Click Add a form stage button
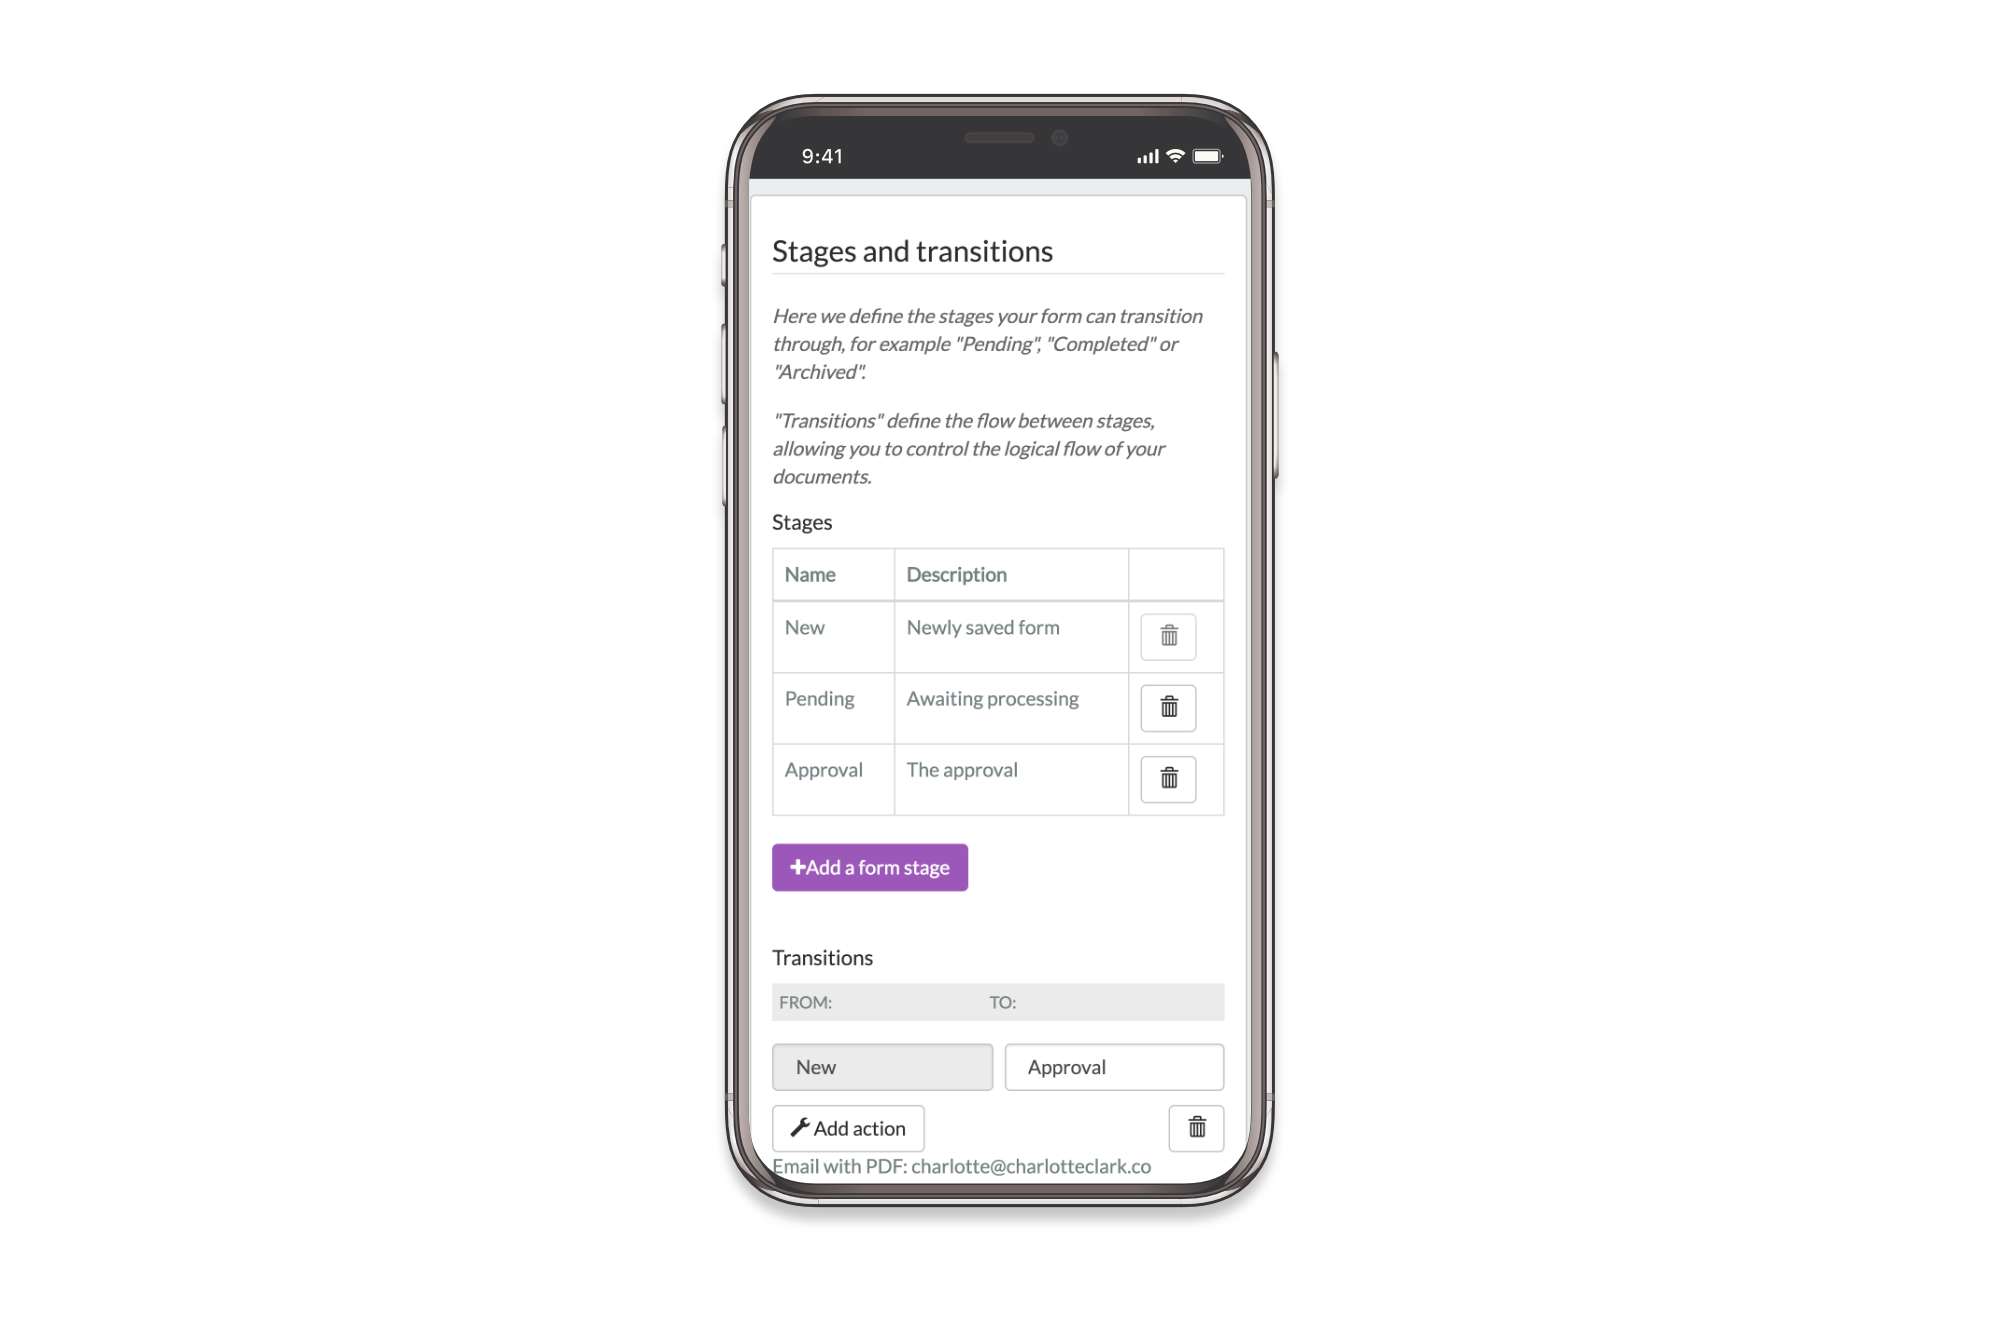 click(x=869, y=866)
